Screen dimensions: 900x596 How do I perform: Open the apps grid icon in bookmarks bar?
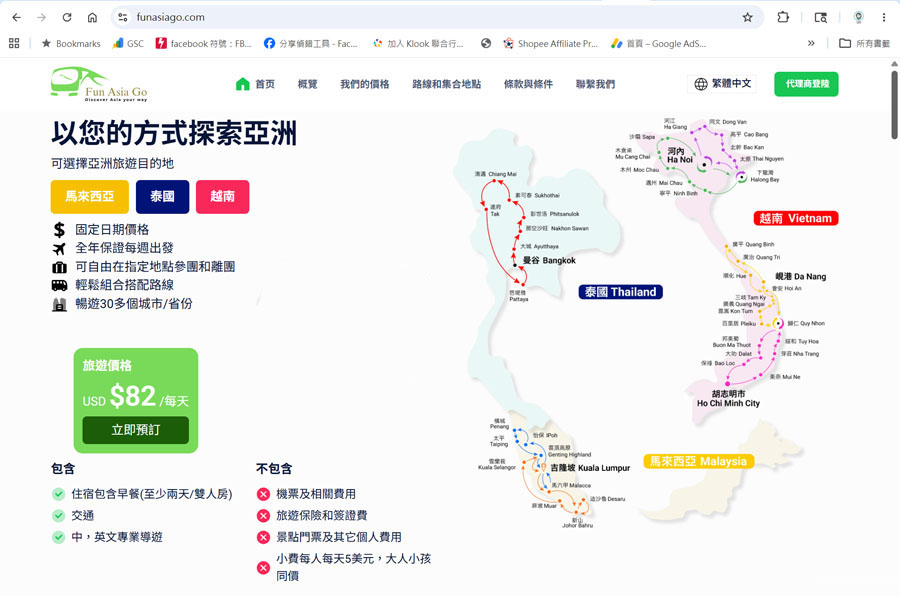(x=14, y=43)
